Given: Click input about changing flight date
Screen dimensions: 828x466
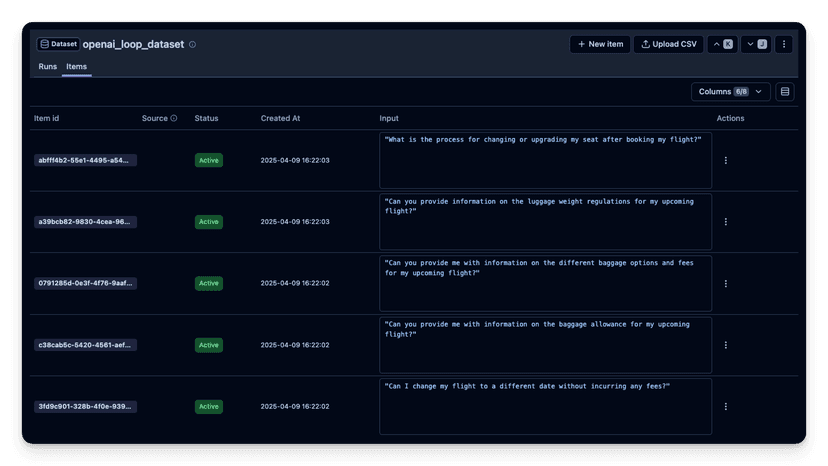Looking at the screenshot, I should (x=545, y=406).
